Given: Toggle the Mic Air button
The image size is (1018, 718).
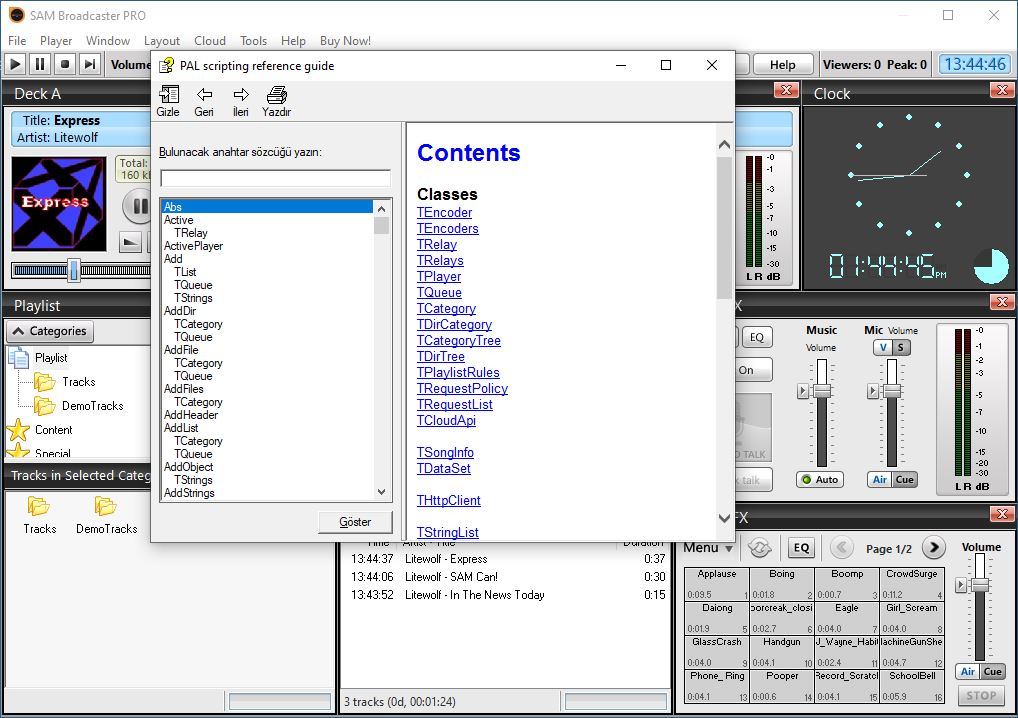Looking at the screenshot, I should coord(880,480).
